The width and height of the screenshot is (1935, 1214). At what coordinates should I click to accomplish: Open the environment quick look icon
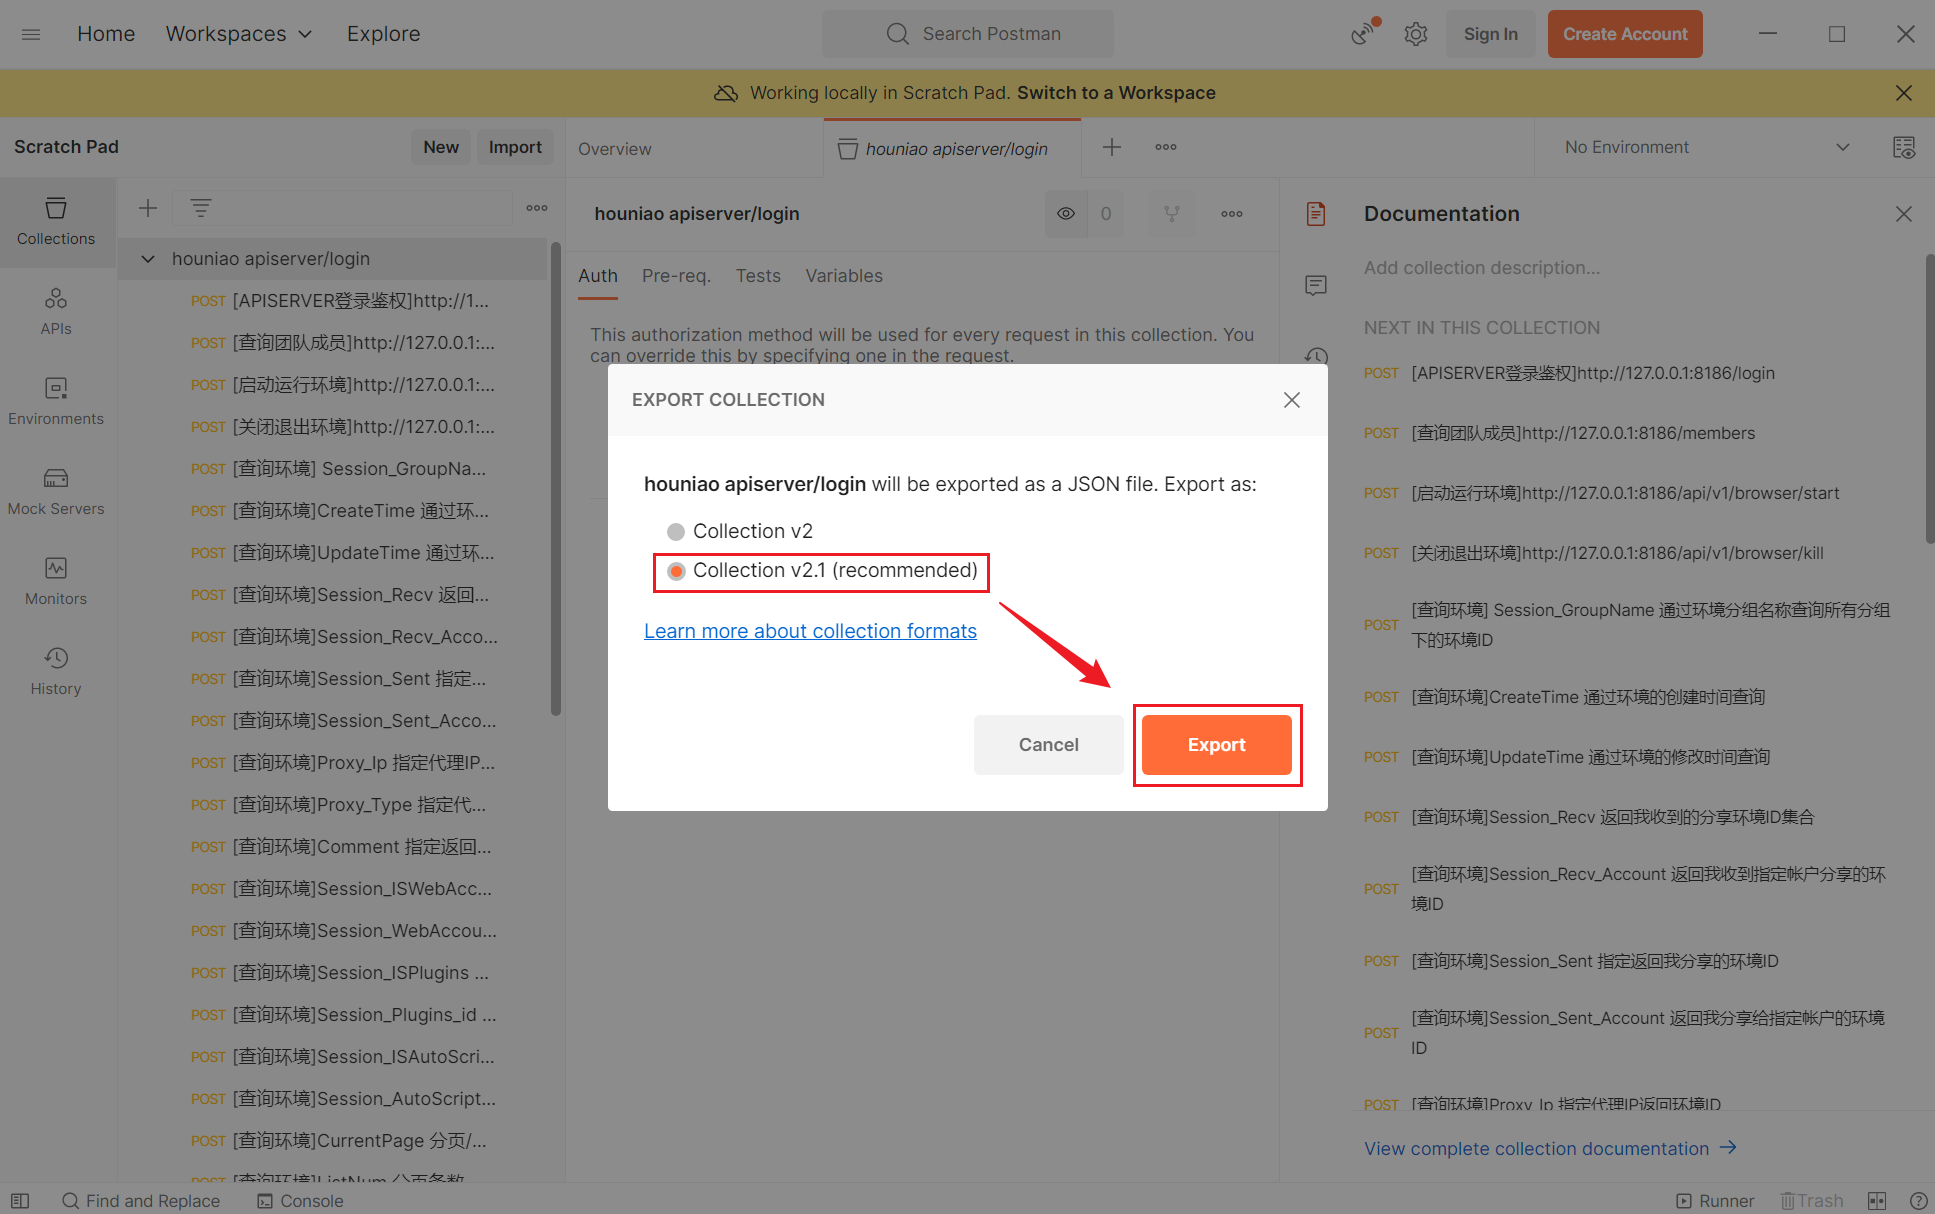point(1903,147)
